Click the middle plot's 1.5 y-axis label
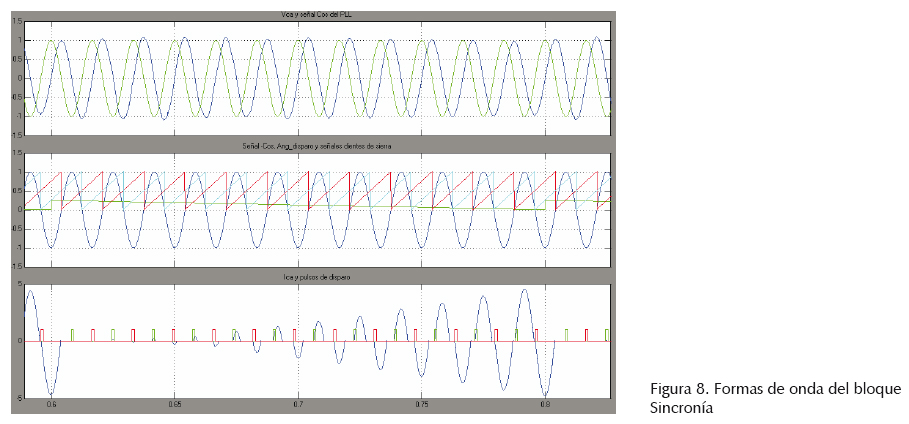909x424 pixels. coord(17,153)
